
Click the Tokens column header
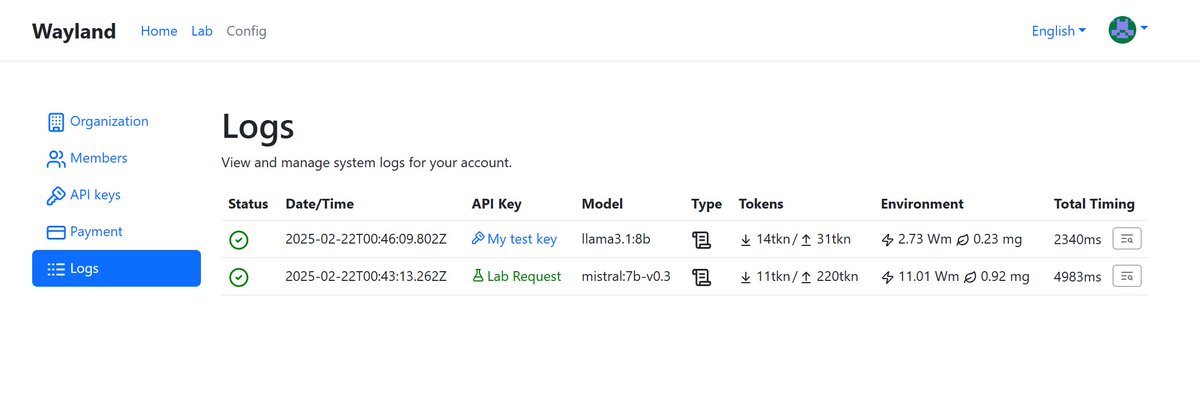pos(761,204)
